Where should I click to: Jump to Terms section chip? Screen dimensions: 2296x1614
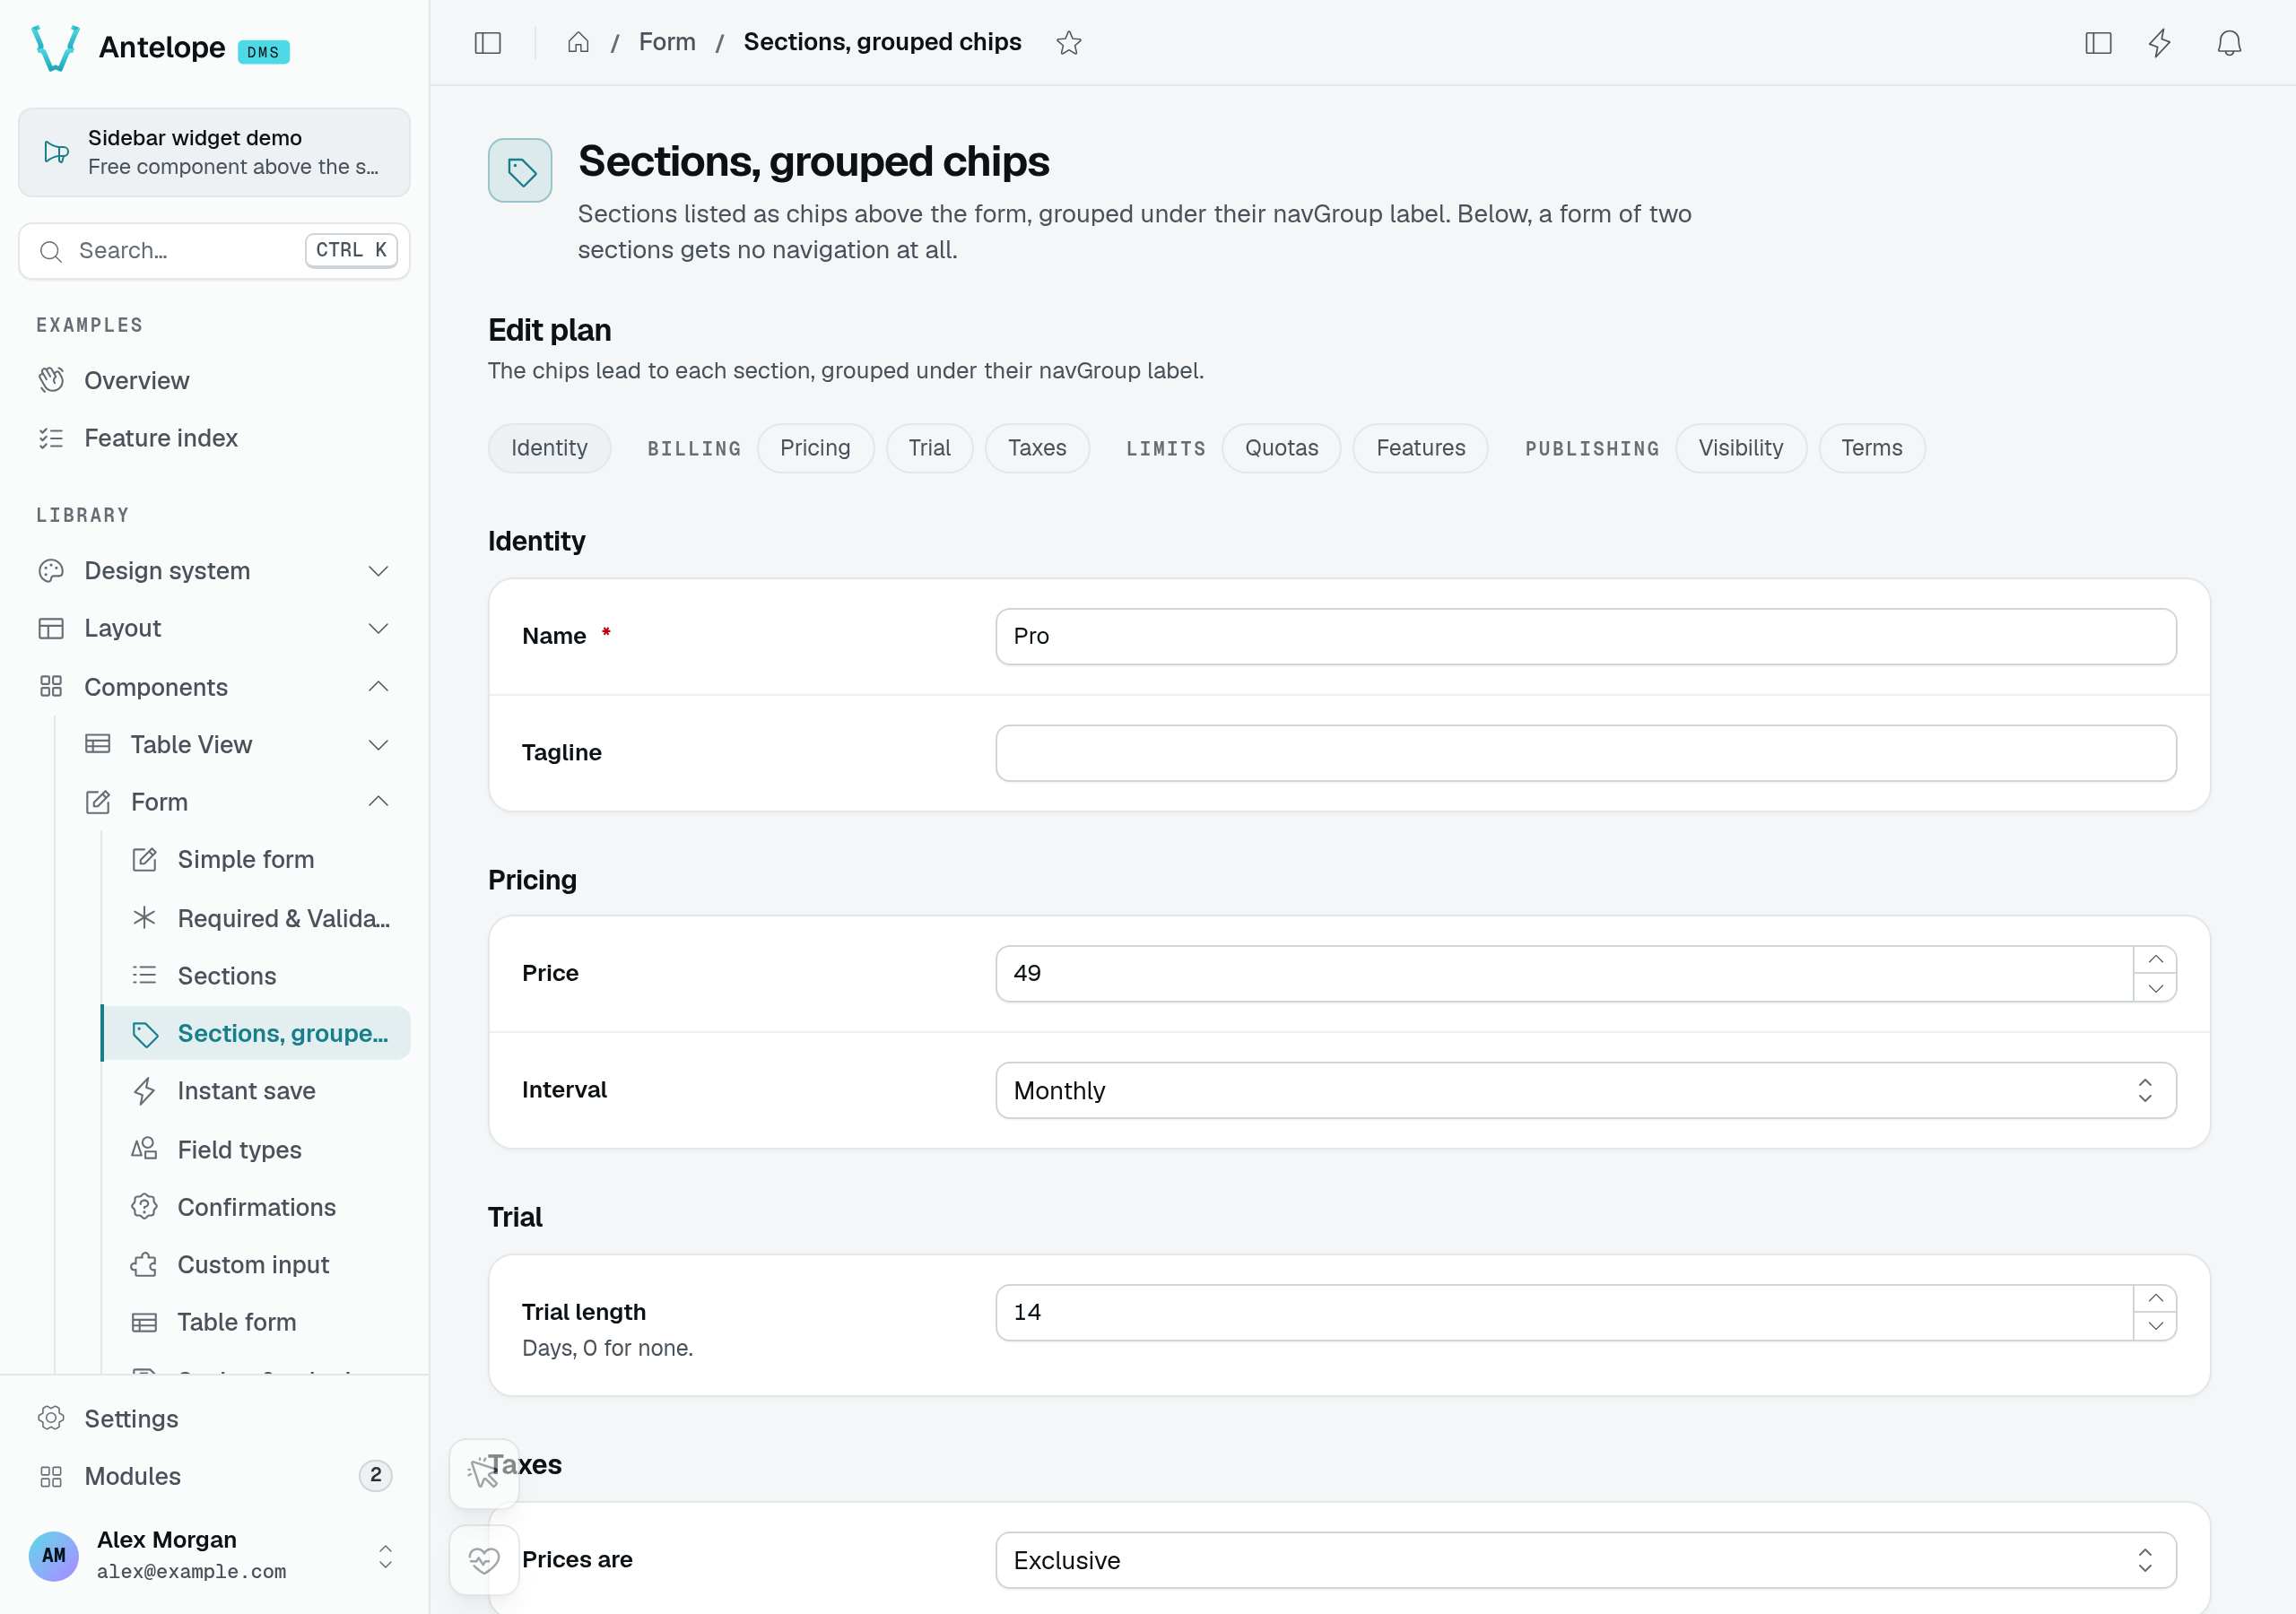coord(1871,448)
